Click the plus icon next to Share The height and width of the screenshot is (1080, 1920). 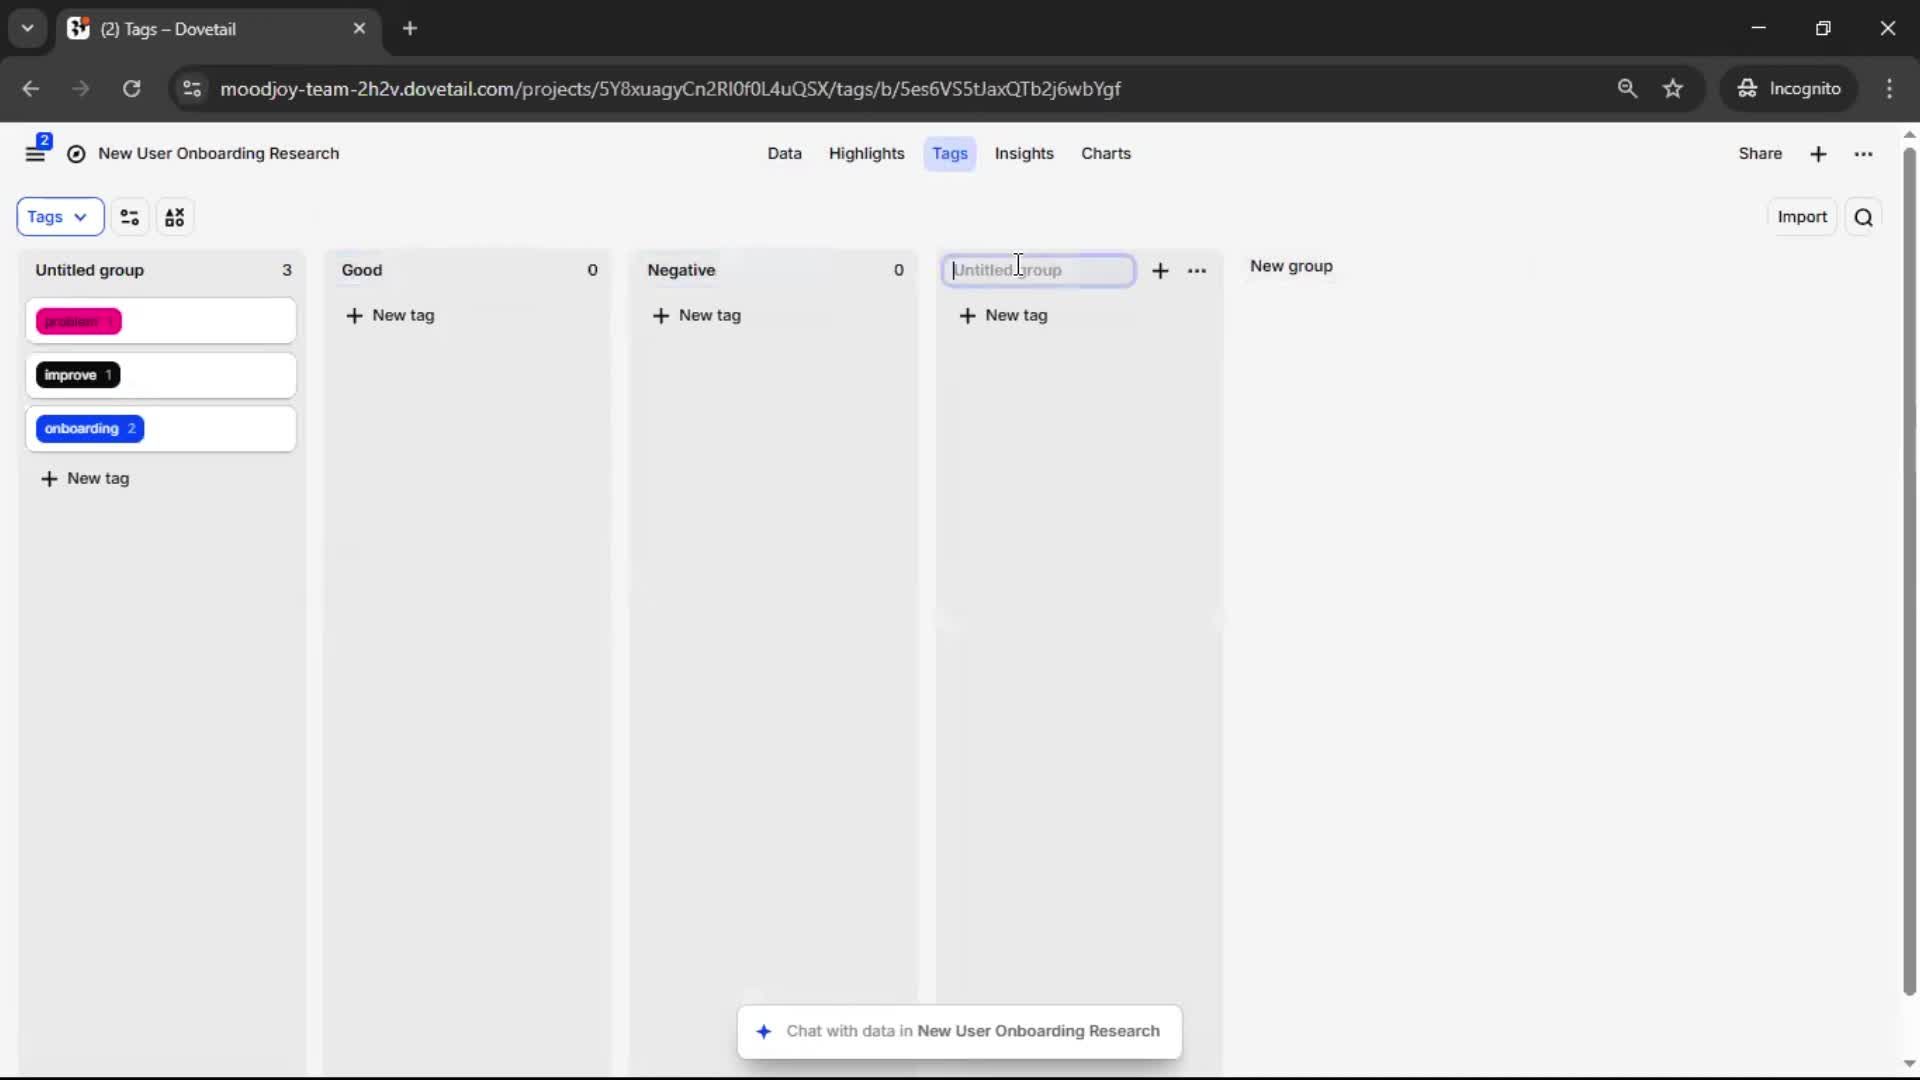click(x=1818, y=154)
